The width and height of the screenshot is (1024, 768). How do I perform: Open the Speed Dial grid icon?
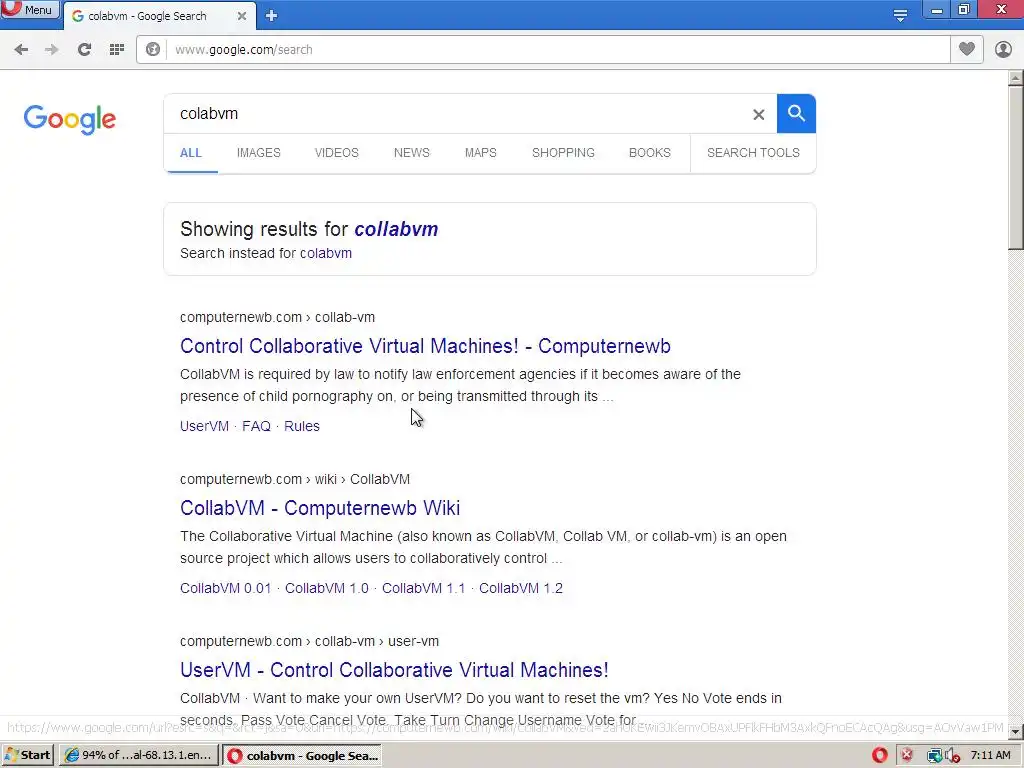(117, 50)
